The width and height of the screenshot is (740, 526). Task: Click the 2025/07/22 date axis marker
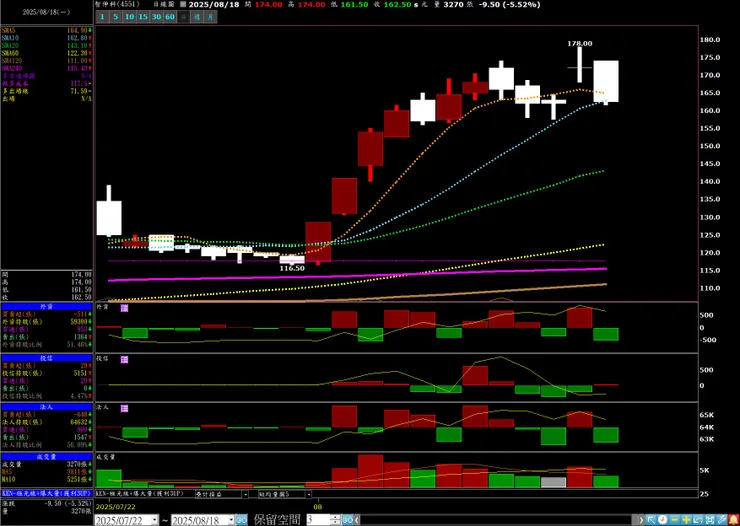(x=115, y=506)
